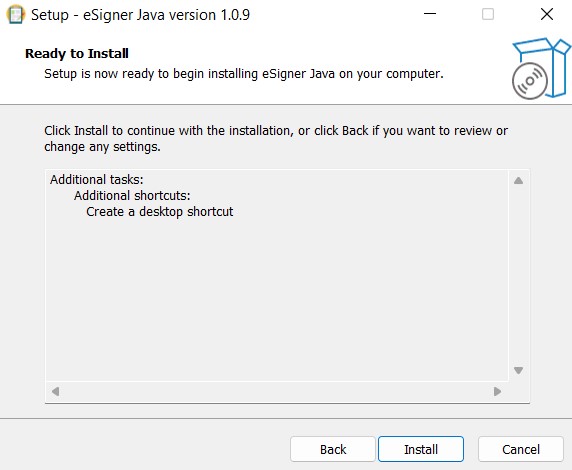Viewport: 572px width, 470px height.
Task: Click the eSigner setup title bar icon
Action: [16, 15]
